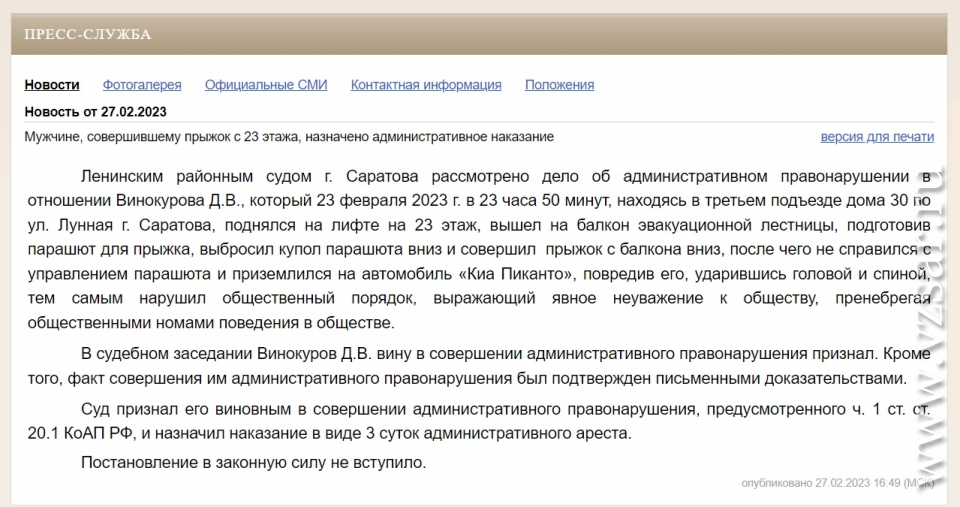Open the Официальные СМИ link
This screenshot has height=507, width=960.
(x=266, y=85)
